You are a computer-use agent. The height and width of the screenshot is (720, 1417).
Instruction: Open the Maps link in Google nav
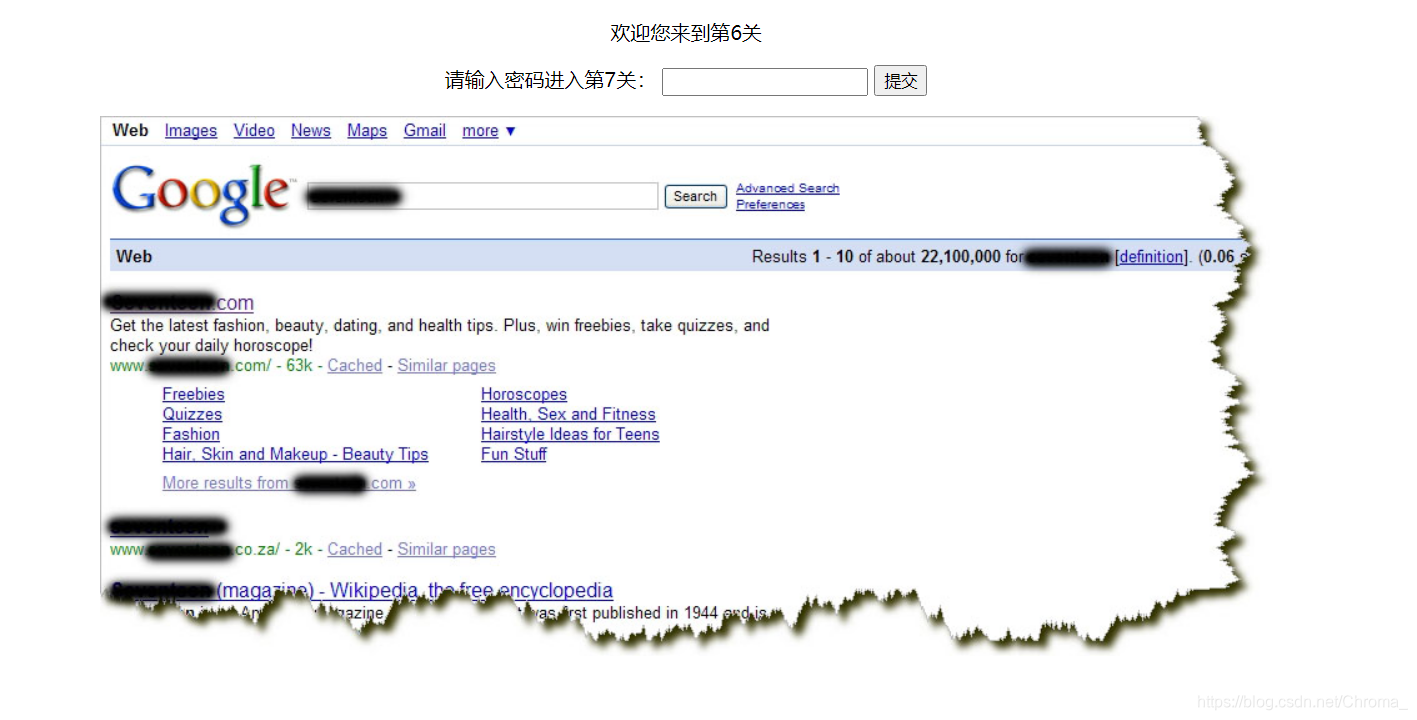[x=367, y=131]
